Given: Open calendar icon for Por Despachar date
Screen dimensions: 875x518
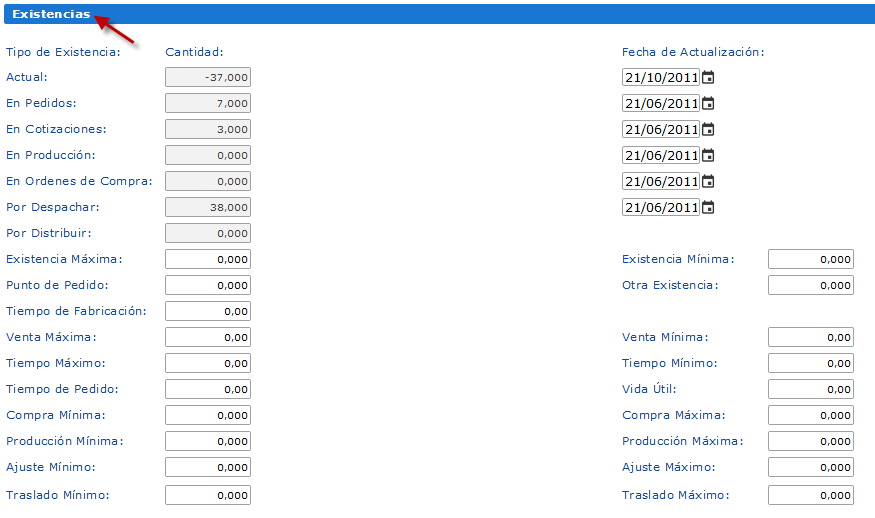Looking at the screenshot, I should [708, 208].
